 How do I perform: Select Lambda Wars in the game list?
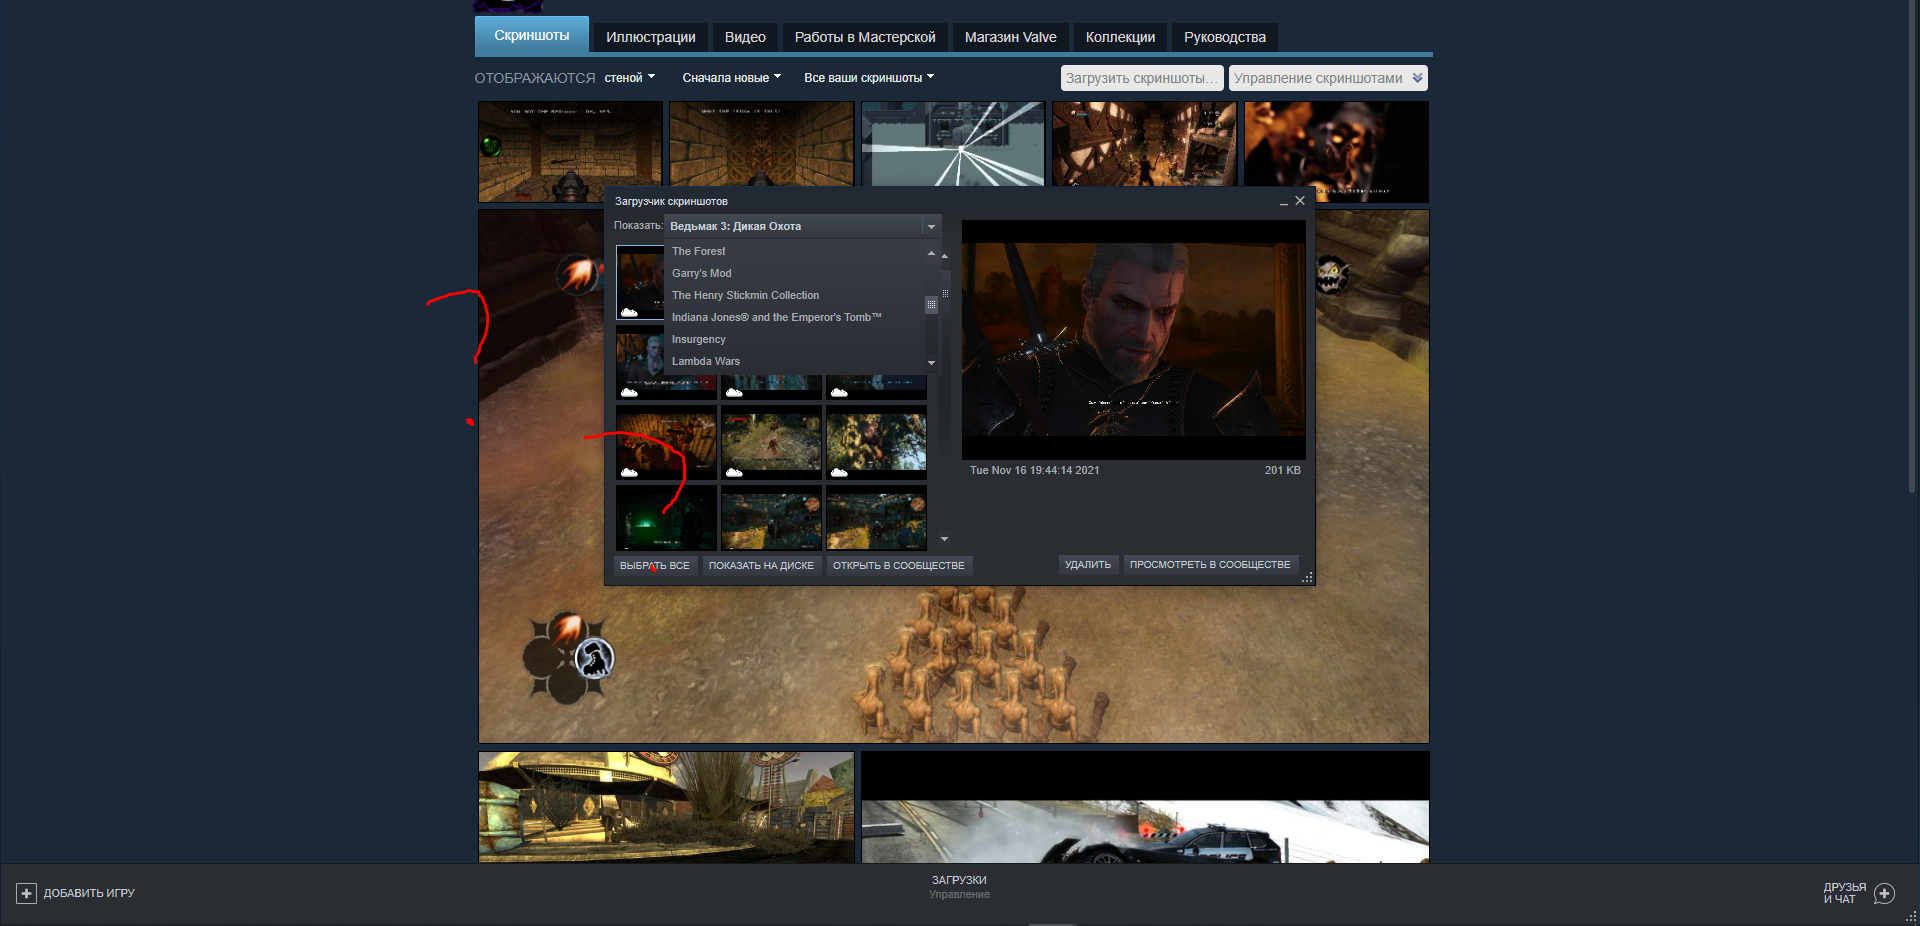pyautogui.click(x=705, y=361)
